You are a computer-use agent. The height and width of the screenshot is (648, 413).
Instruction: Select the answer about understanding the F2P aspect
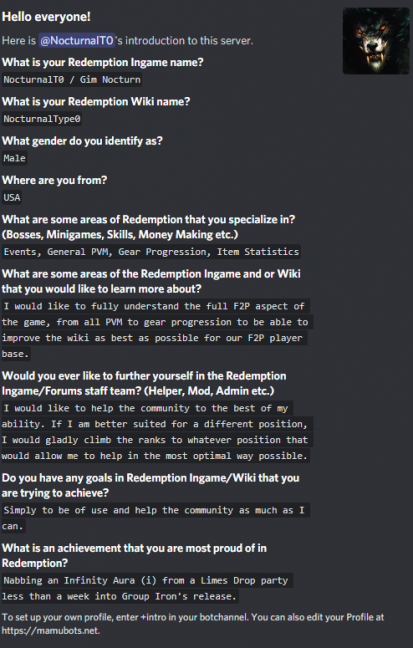tap(157, 330)
